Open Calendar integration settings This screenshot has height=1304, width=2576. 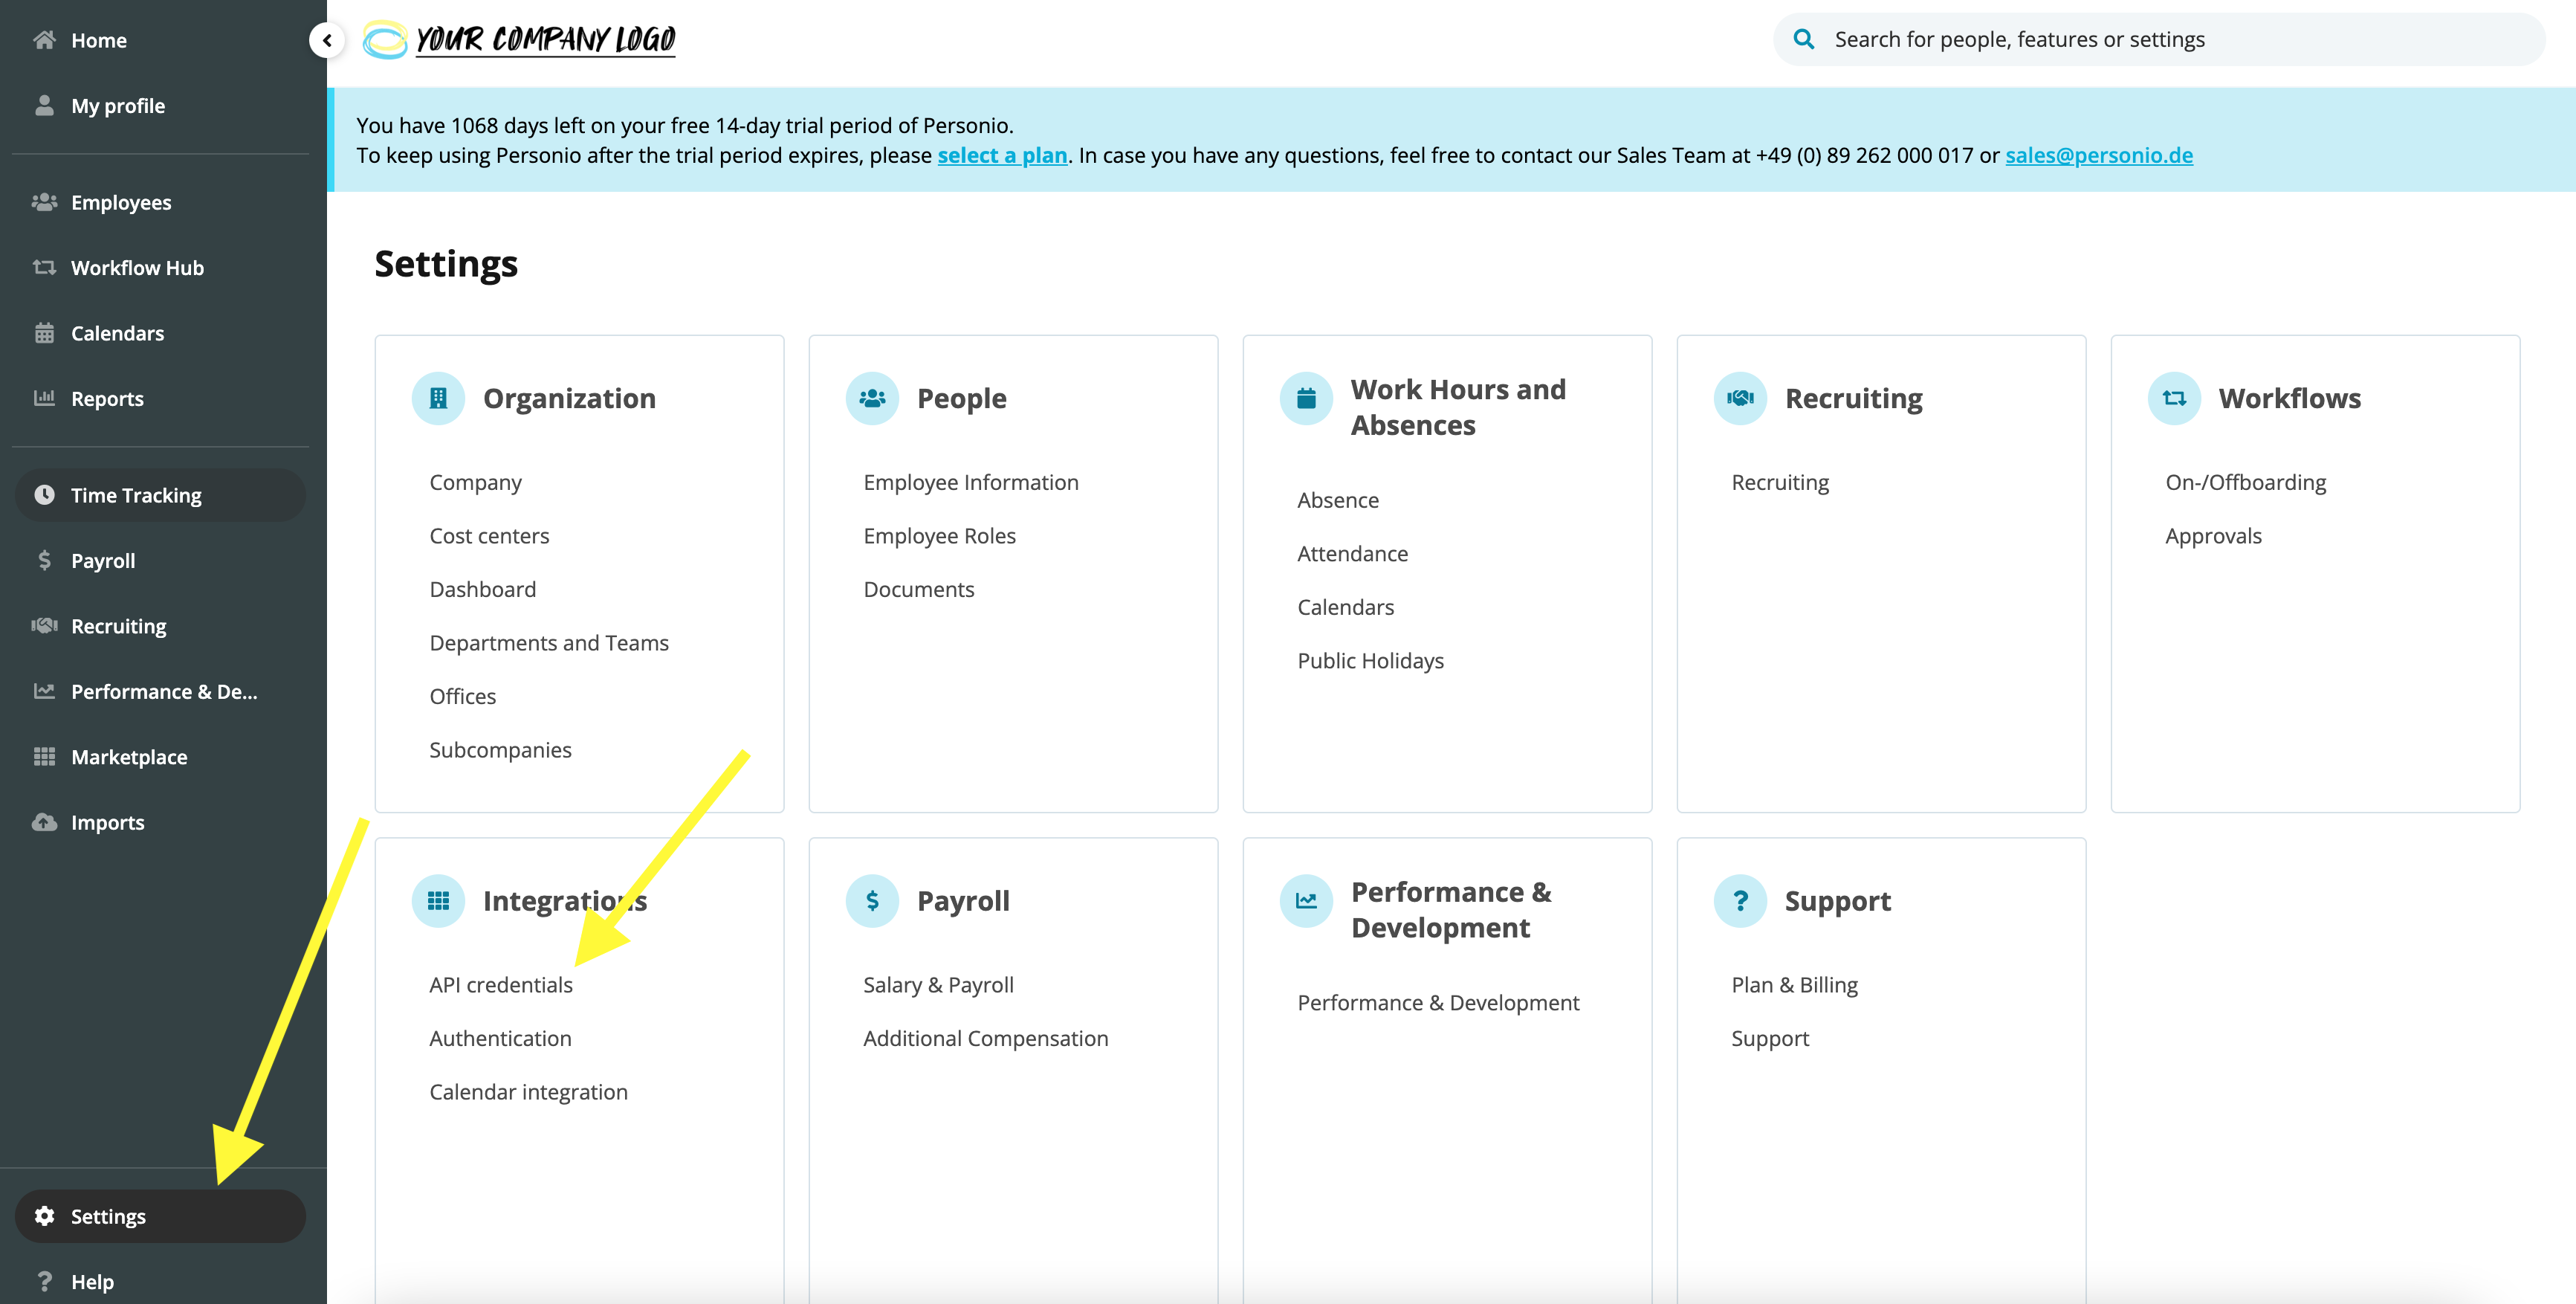(528, 1092)
